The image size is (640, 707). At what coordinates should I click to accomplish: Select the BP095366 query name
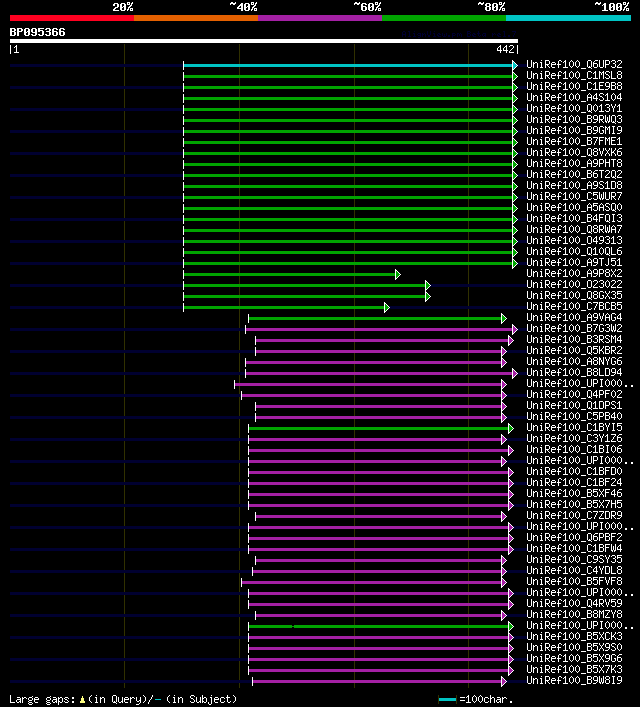coord(37,32)
